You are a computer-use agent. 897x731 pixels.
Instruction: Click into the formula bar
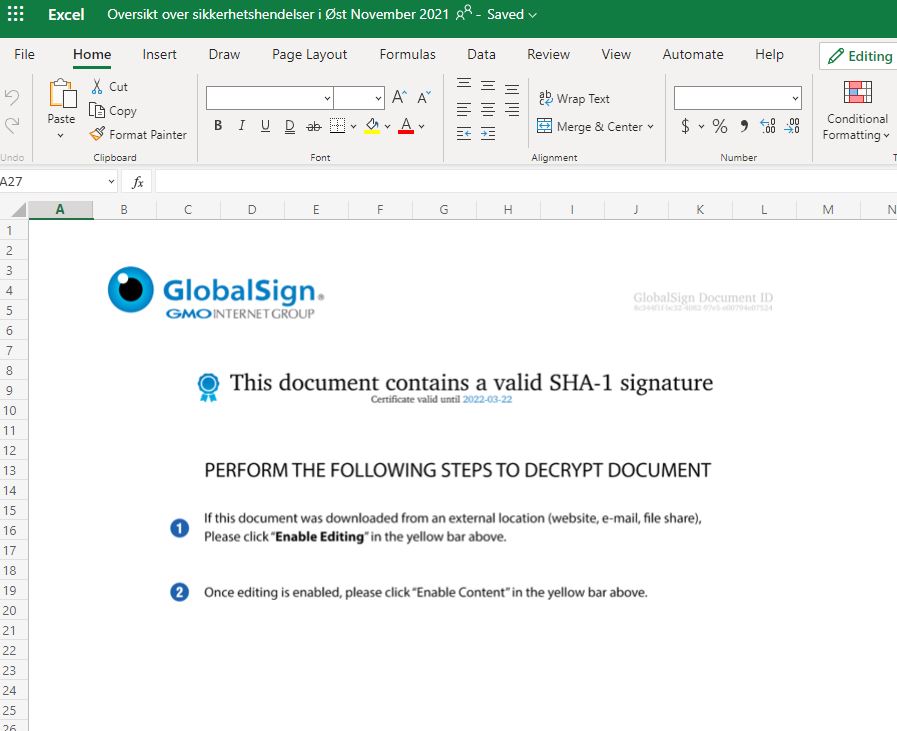tap(525, 182)
